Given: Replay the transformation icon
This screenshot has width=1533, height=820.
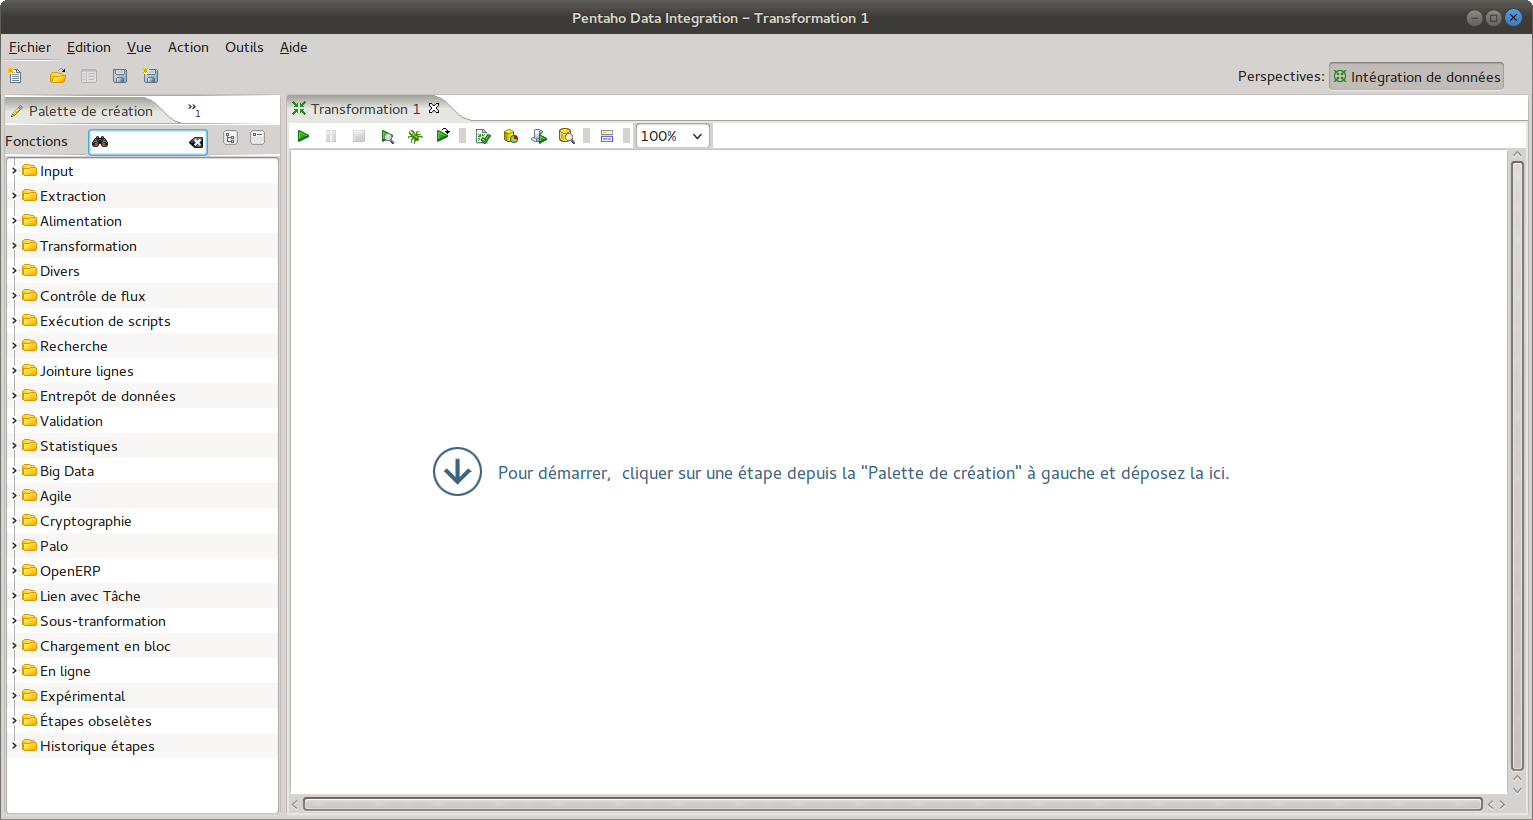Looking at the screenshot, I should tap(443, 136).
